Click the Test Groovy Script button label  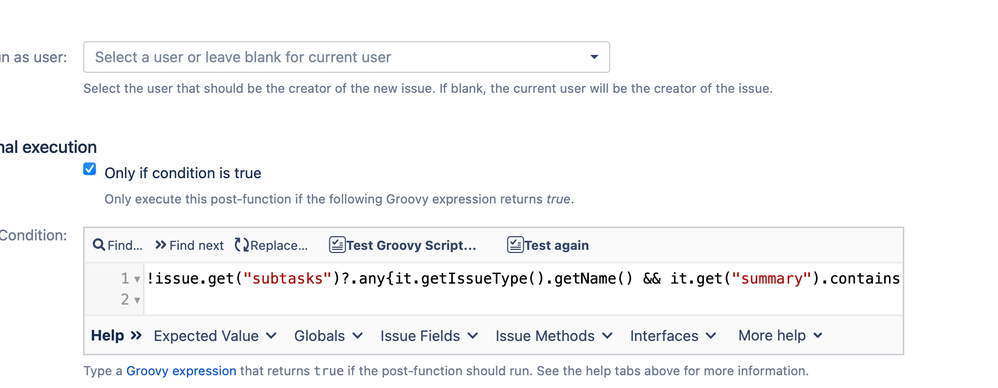411,246
